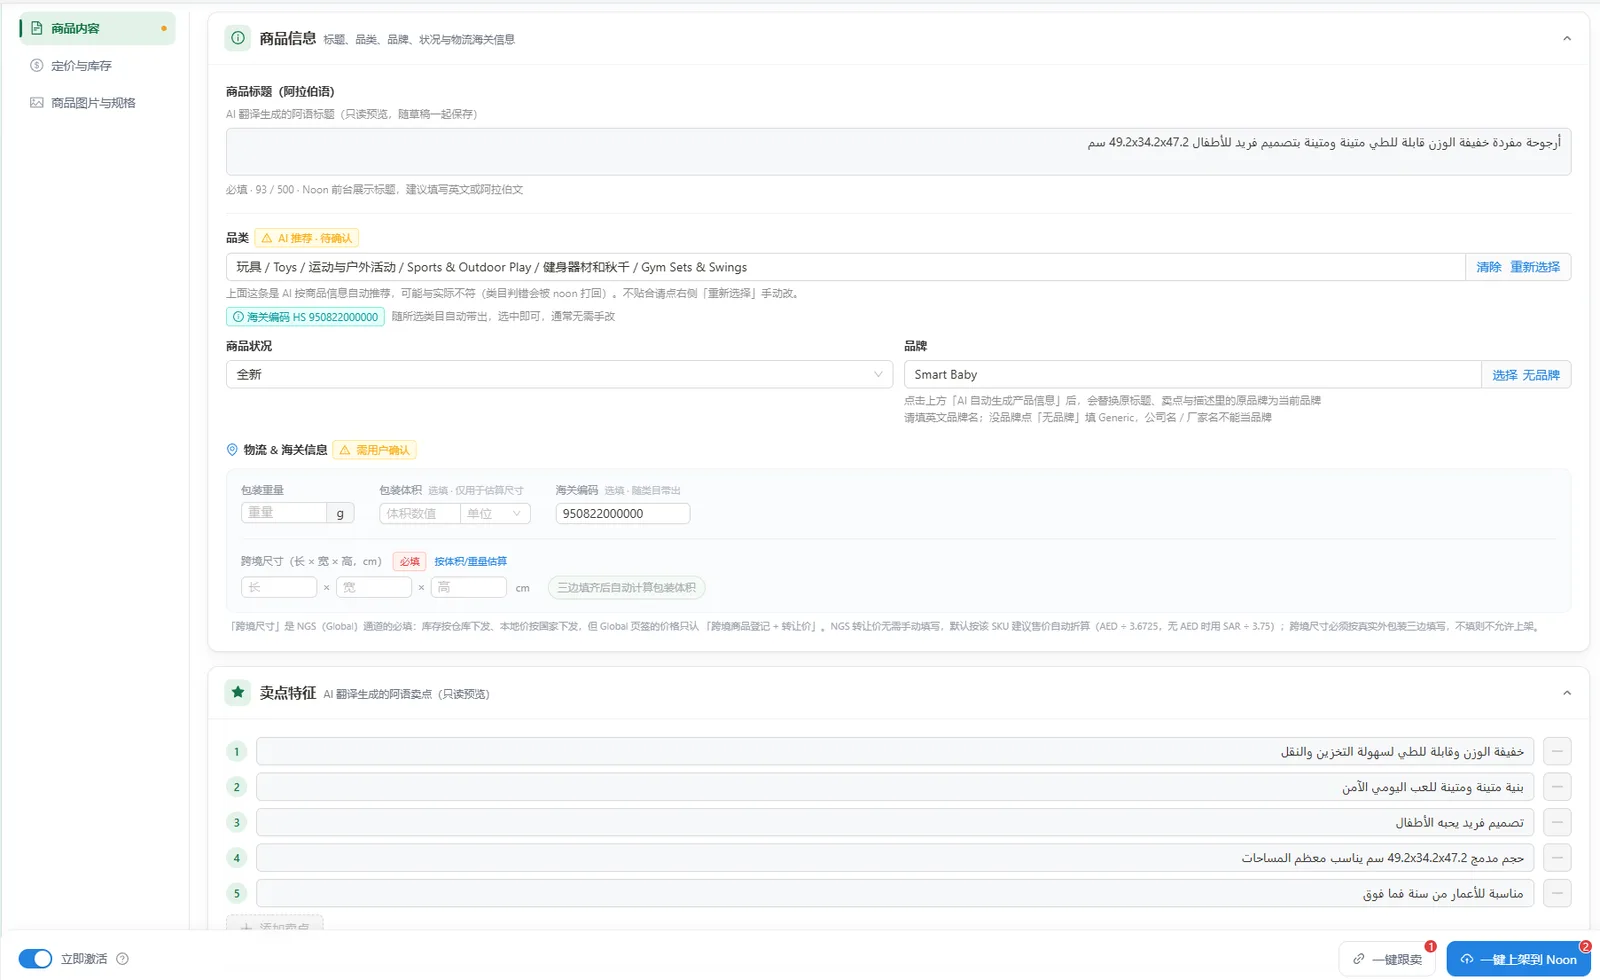1600x980 pixels.
Task: Open the 商品状况 全新 dropdown
Action: 559,374
